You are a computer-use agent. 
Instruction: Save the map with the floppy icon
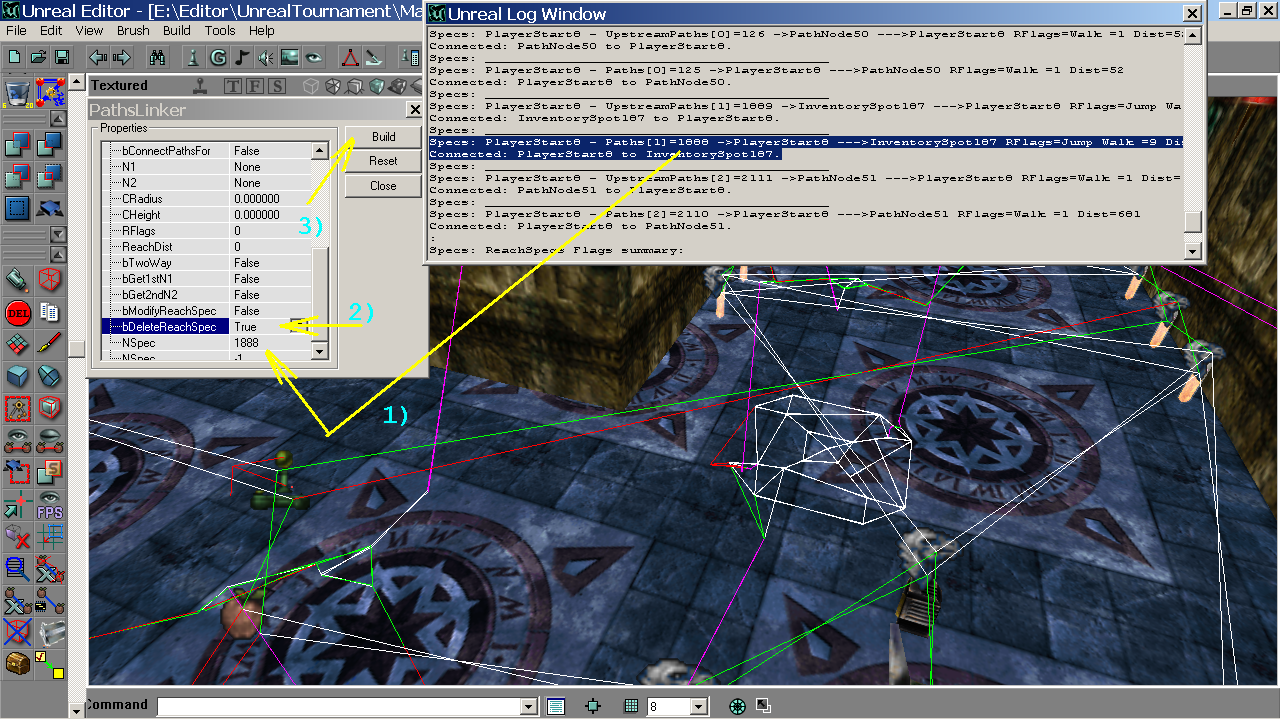(62, 57)
